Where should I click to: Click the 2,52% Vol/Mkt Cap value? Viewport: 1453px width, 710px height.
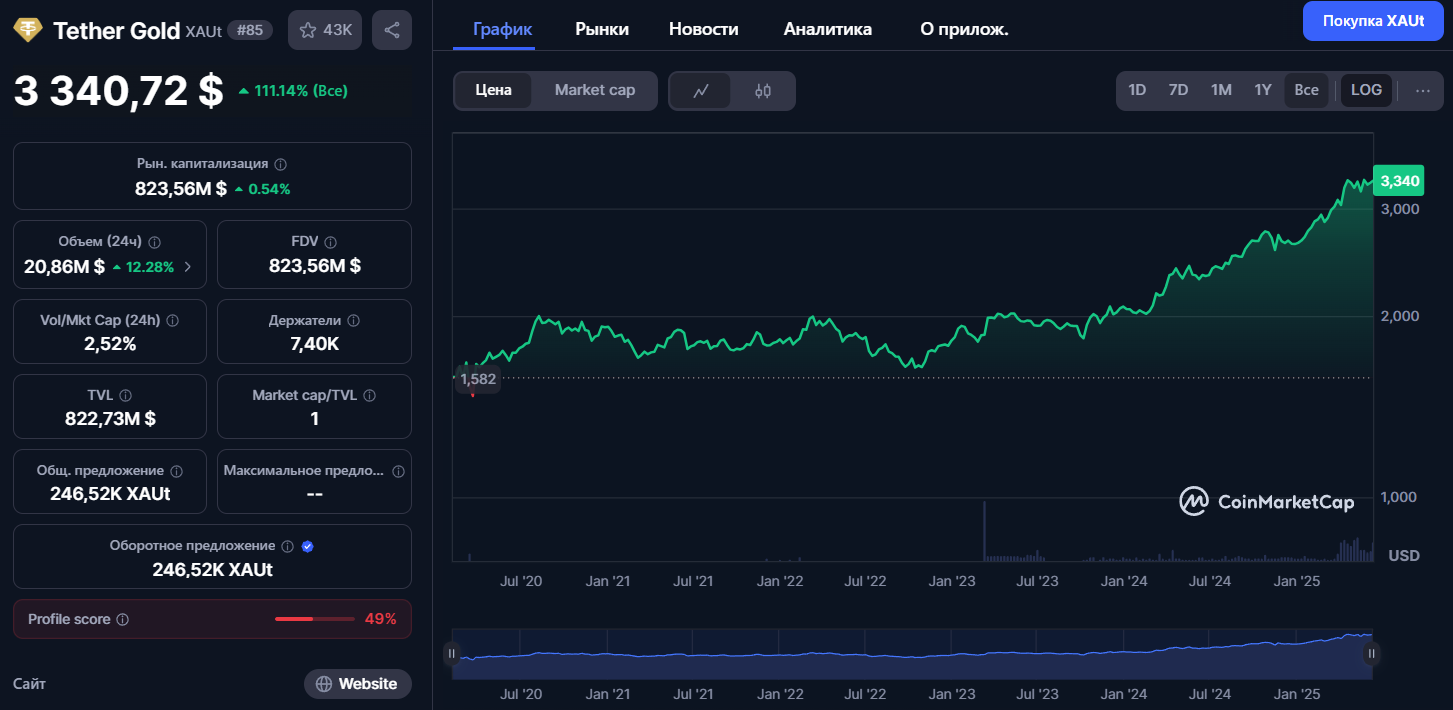click(x=110, y=344)
